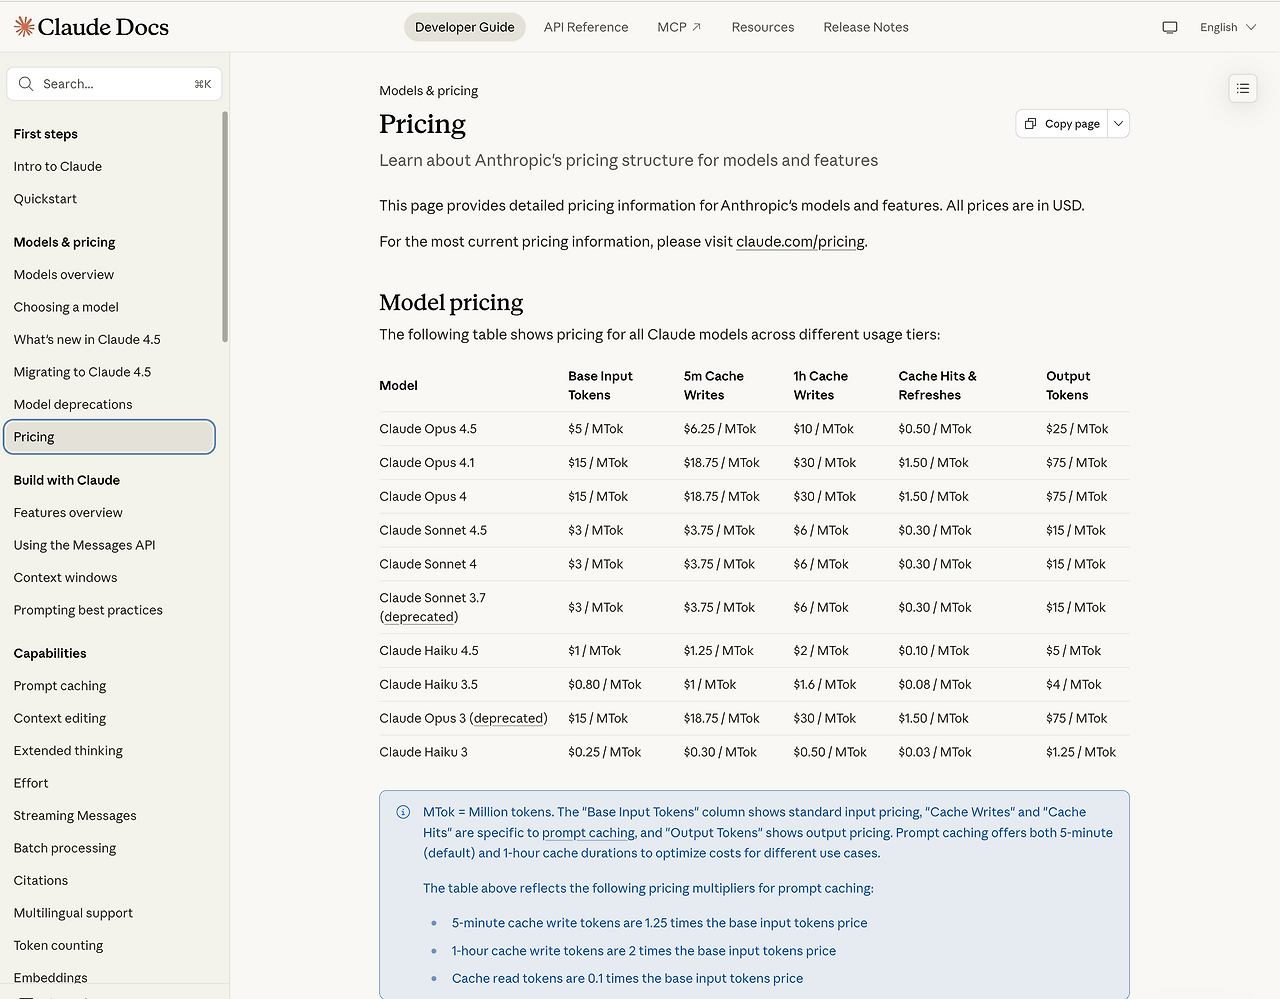Focus the Search input field
Viewport: 1280px width, 999px height.
click(x=114, y=84)
